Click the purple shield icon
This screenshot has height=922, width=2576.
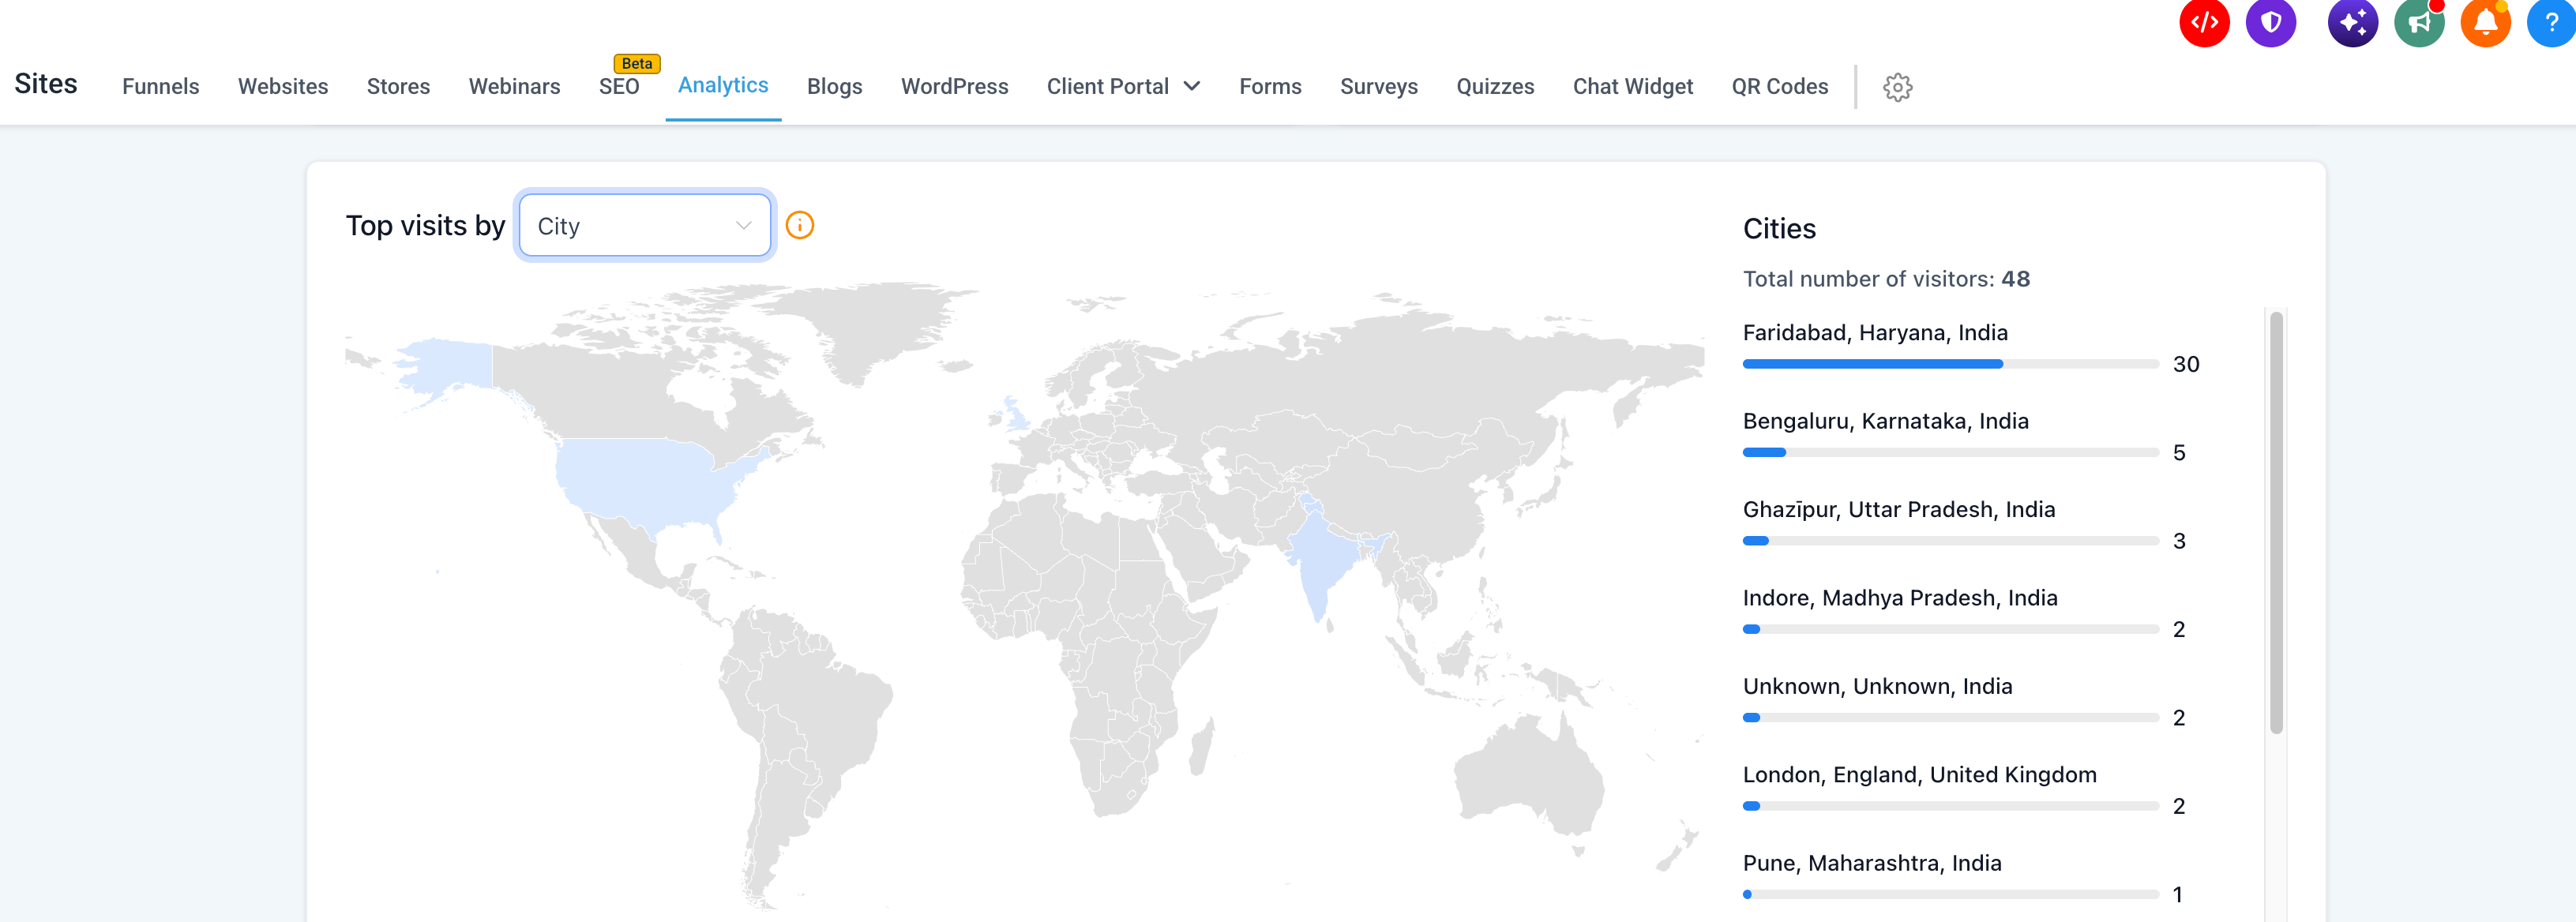tap(2271, 22)
